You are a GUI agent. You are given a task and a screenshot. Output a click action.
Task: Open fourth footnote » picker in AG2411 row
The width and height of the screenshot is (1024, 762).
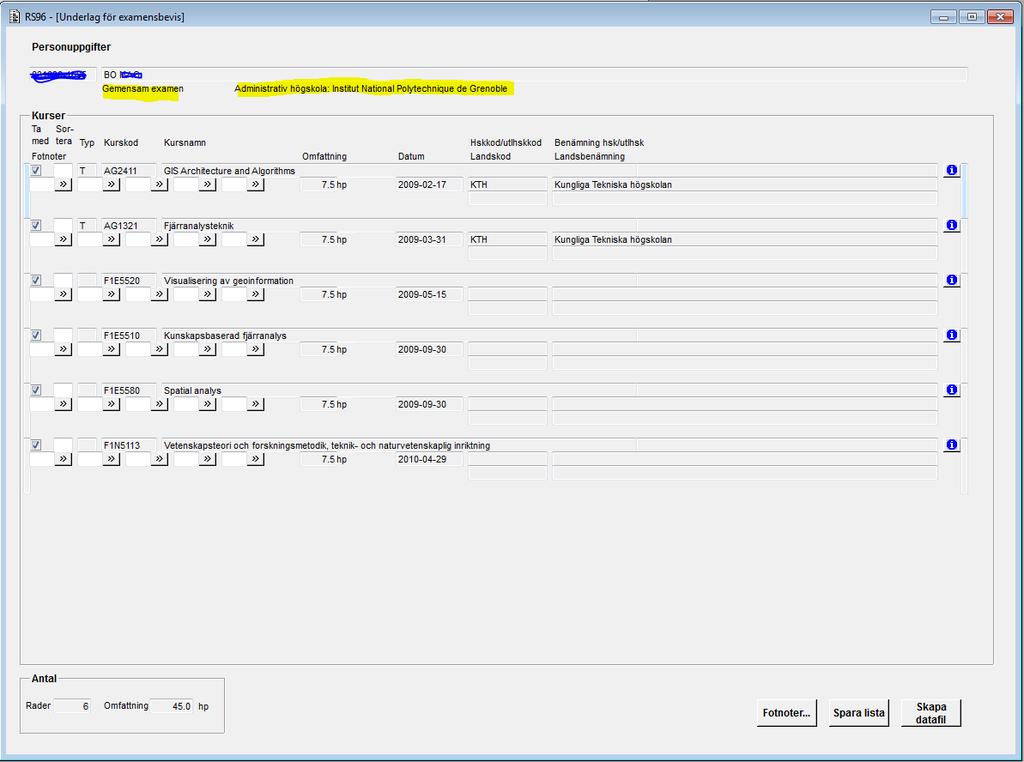[208, 185]
